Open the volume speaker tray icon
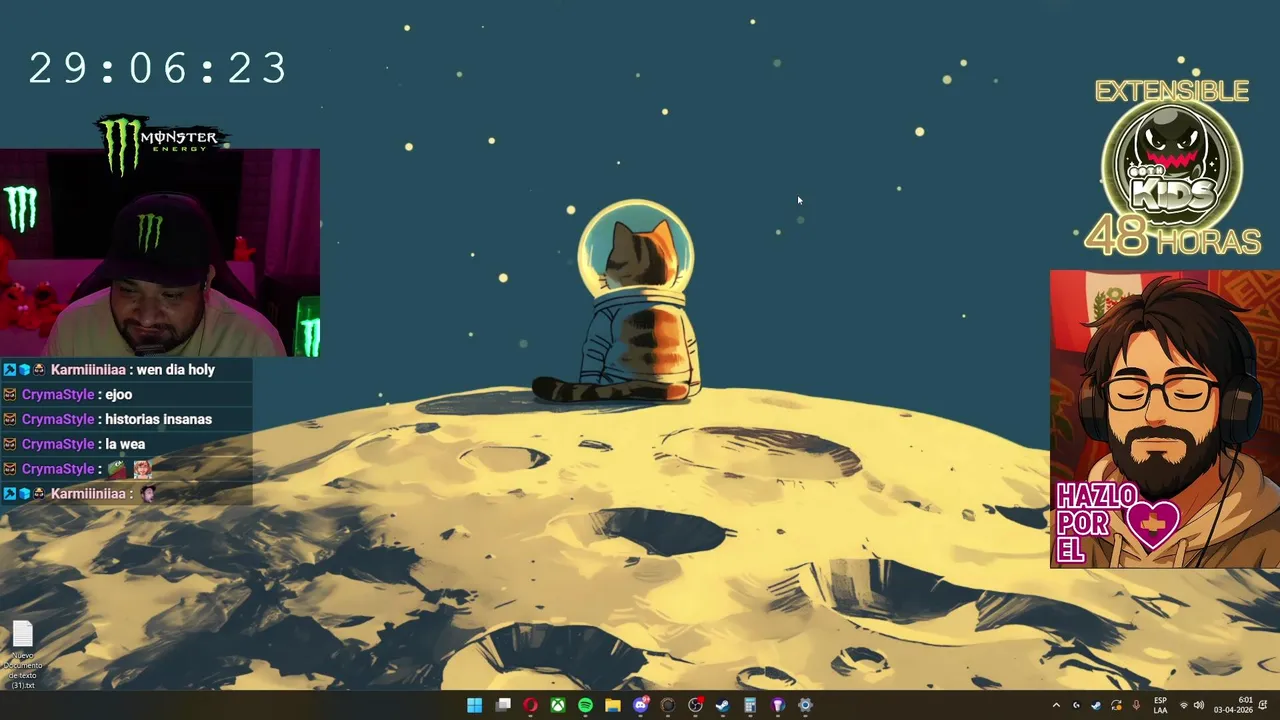Screen dimensions: 1280x720 click(x=1199, y=705)
